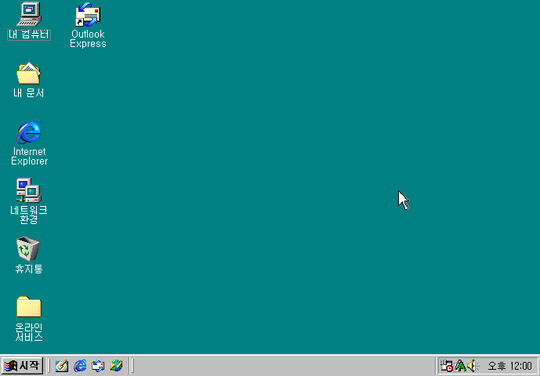Select the Outlook Express desktop shortcut
Viewport: 540px width, 376px height.
(x=88, y=25)
